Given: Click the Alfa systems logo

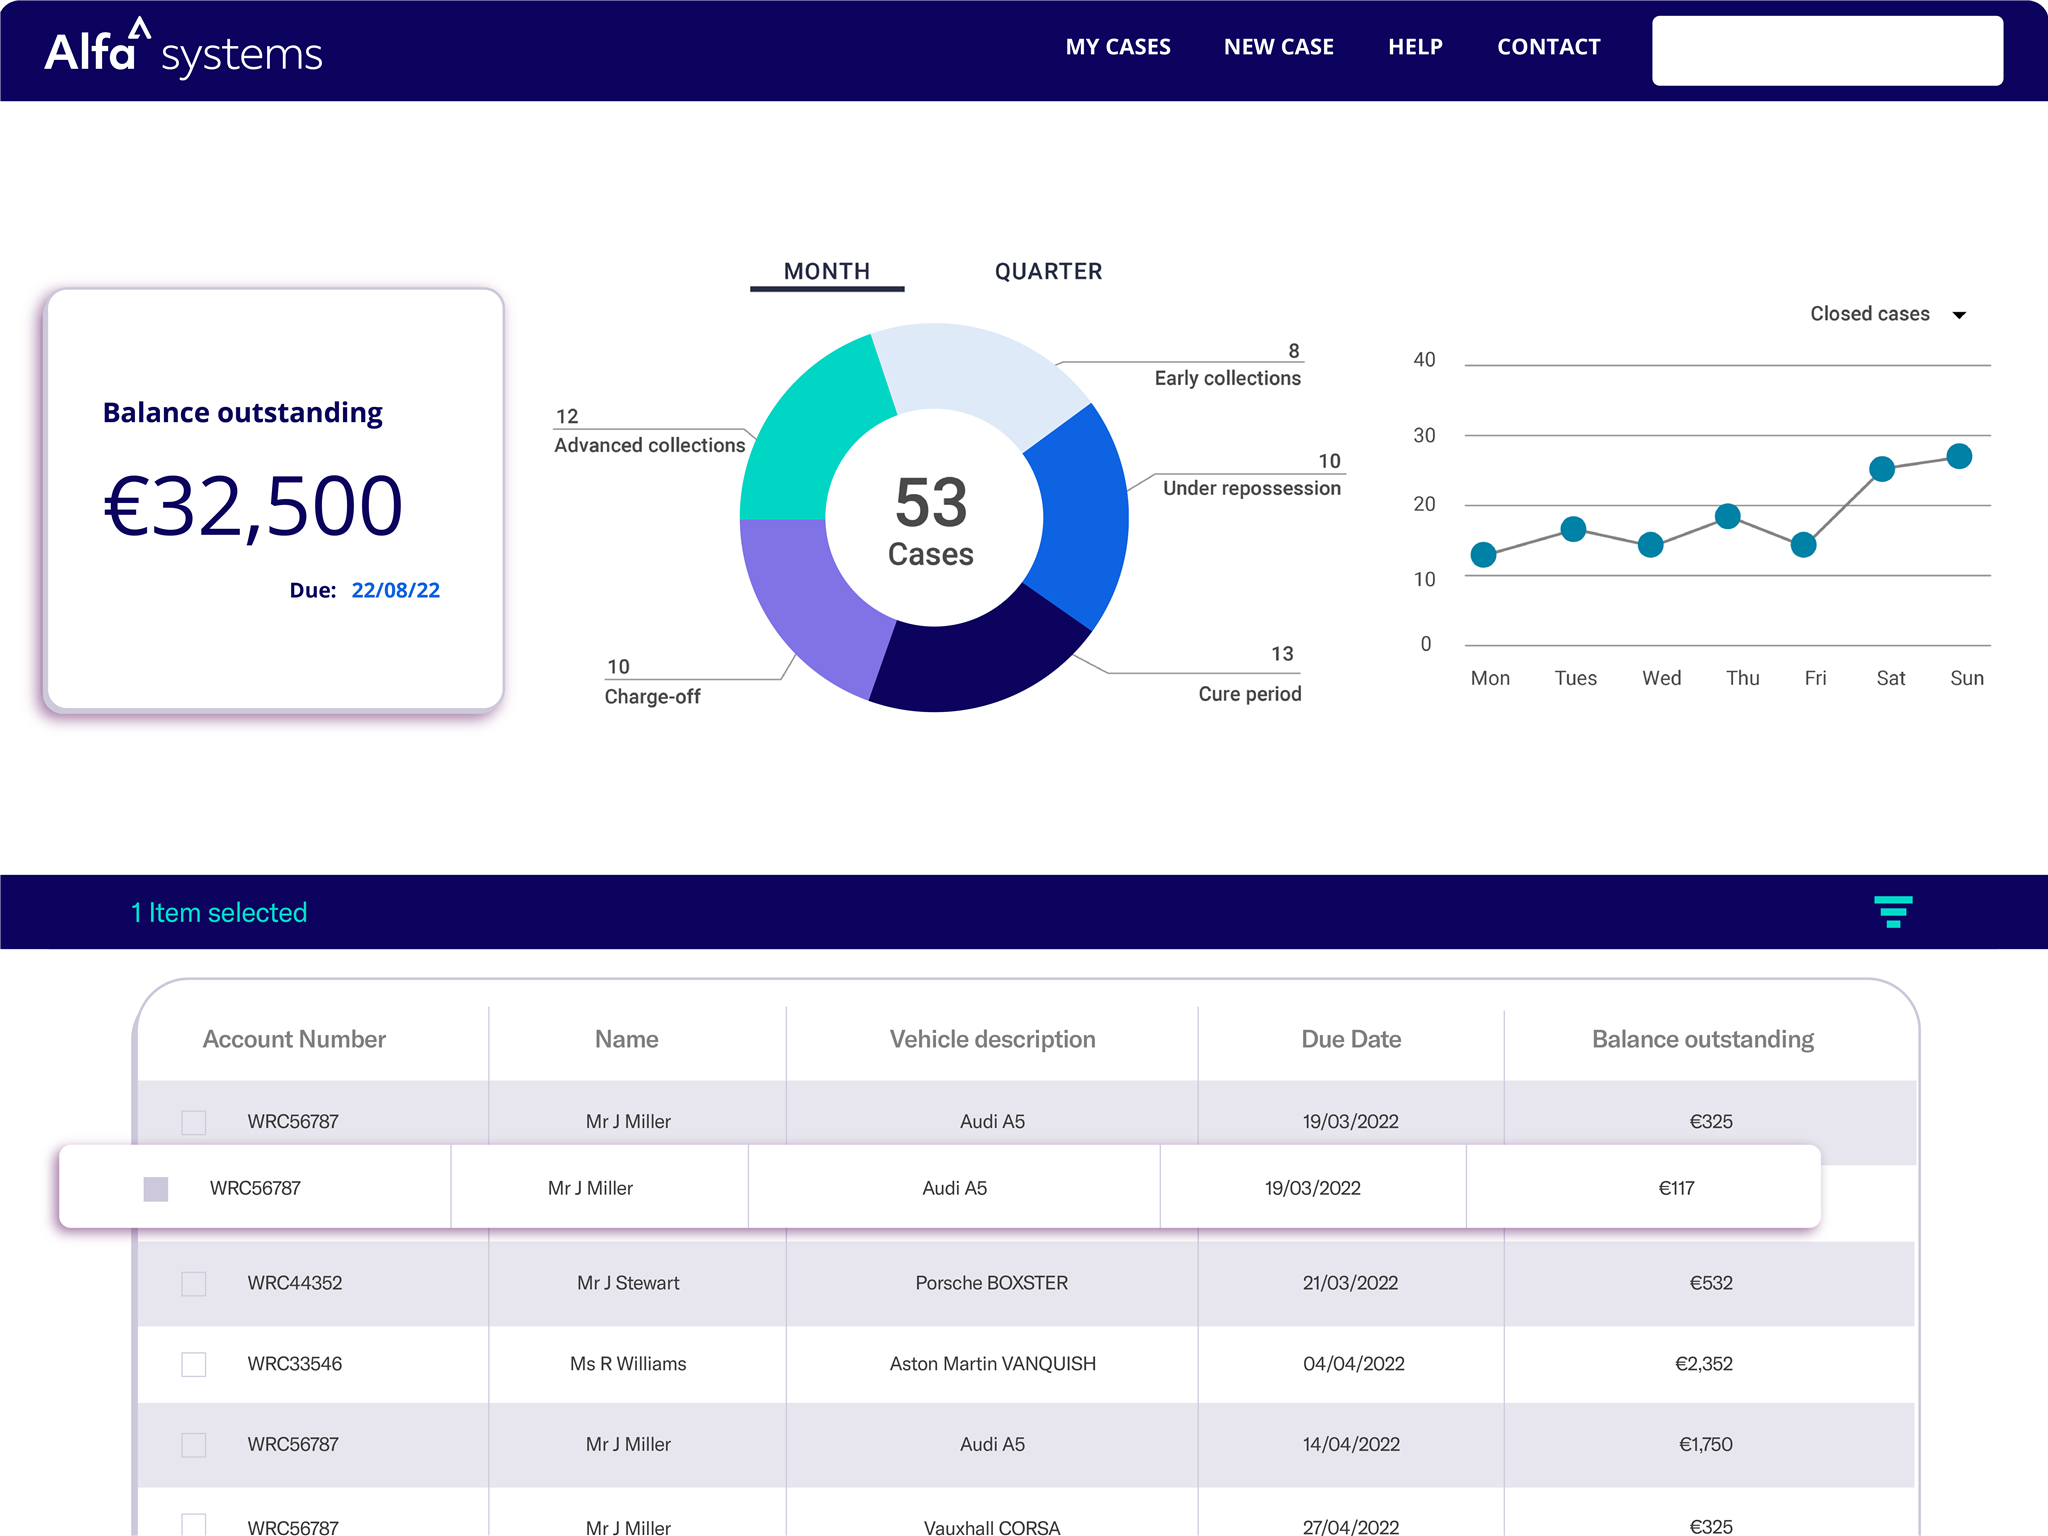Looking at the screenshot, I should 186,50.
